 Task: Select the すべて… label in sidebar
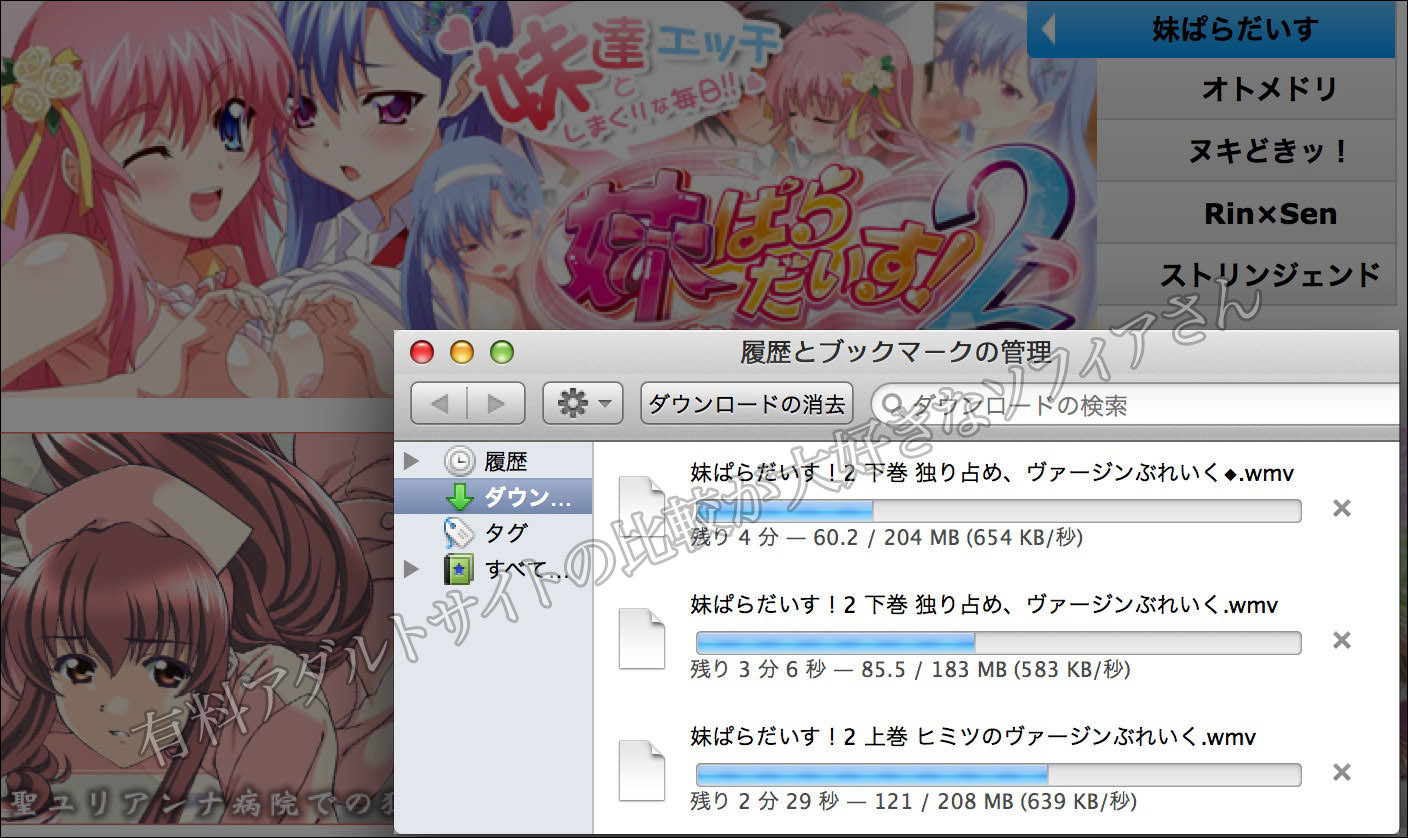(x=526, y=569)
